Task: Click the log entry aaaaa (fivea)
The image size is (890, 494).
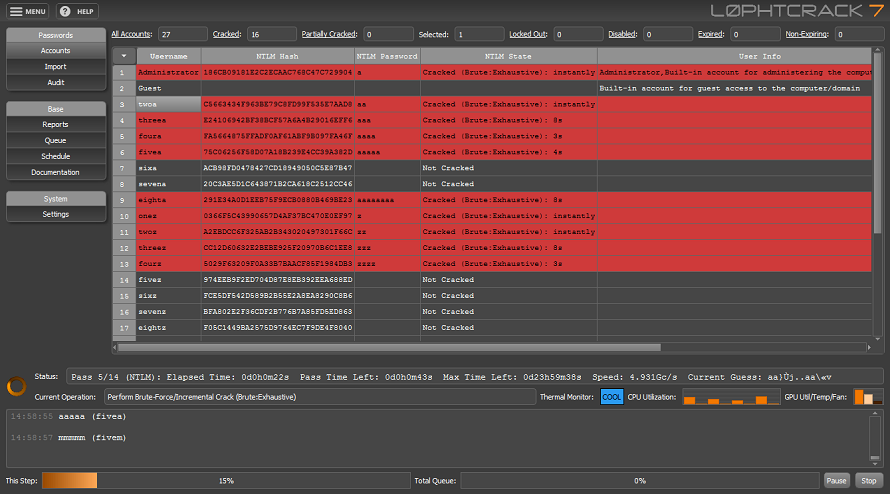Action: [x=69, y=416]
